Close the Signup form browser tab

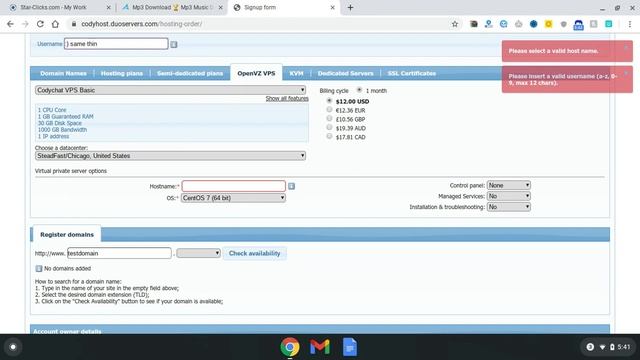pos(332,7)
